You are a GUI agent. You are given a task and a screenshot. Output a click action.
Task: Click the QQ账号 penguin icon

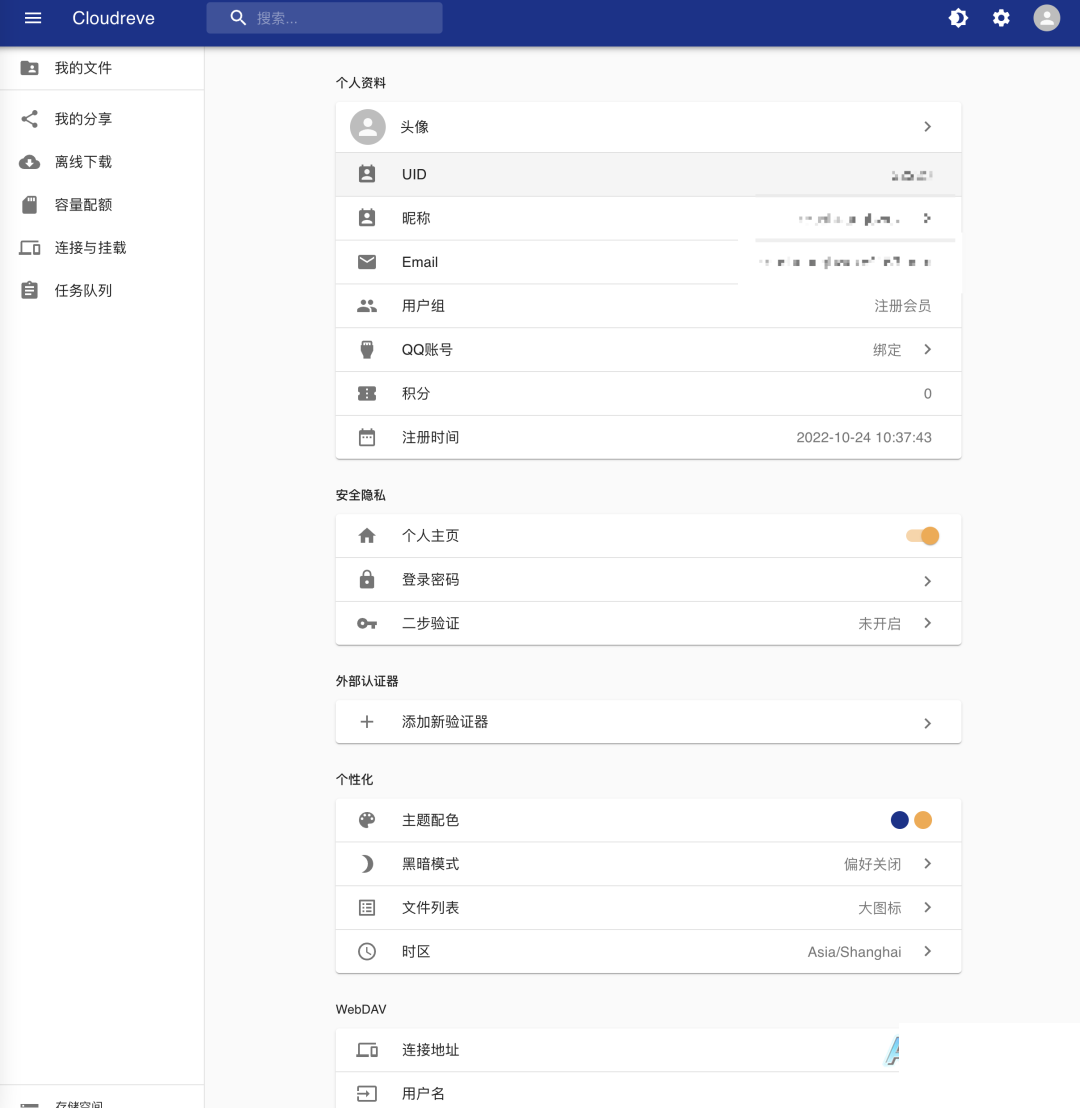(x=367, y=350)
